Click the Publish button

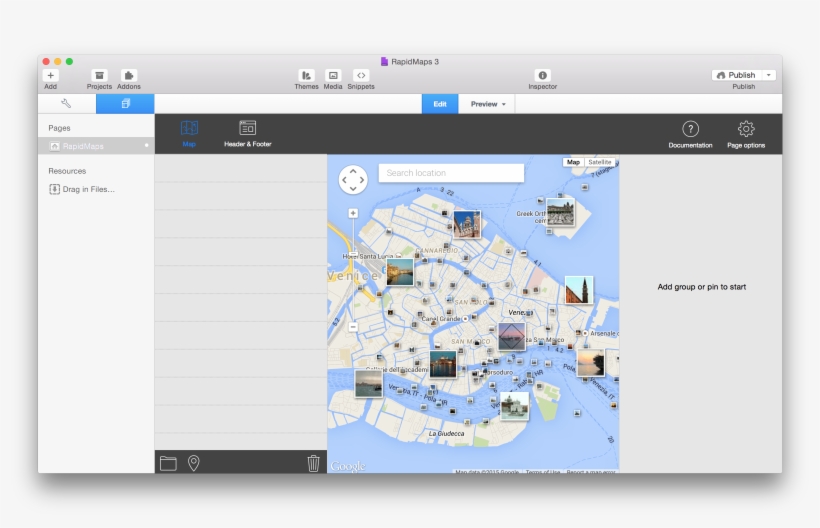pos(736,75)
